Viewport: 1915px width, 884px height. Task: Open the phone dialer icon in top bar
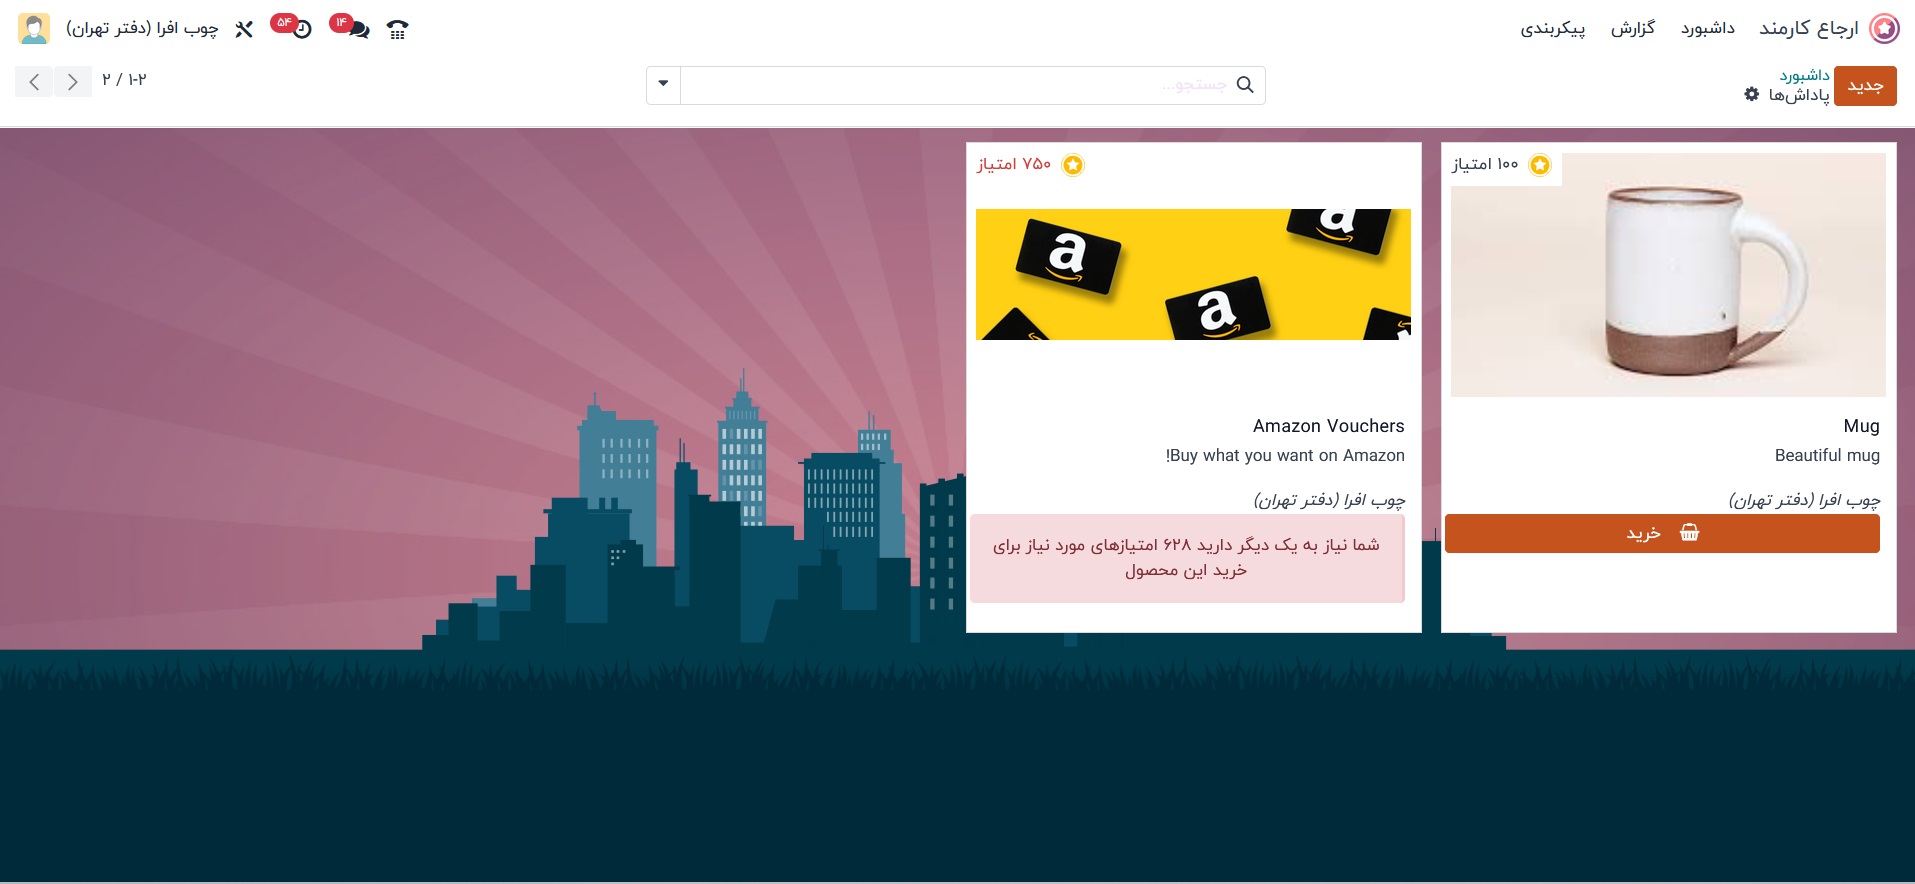(397, 29)
